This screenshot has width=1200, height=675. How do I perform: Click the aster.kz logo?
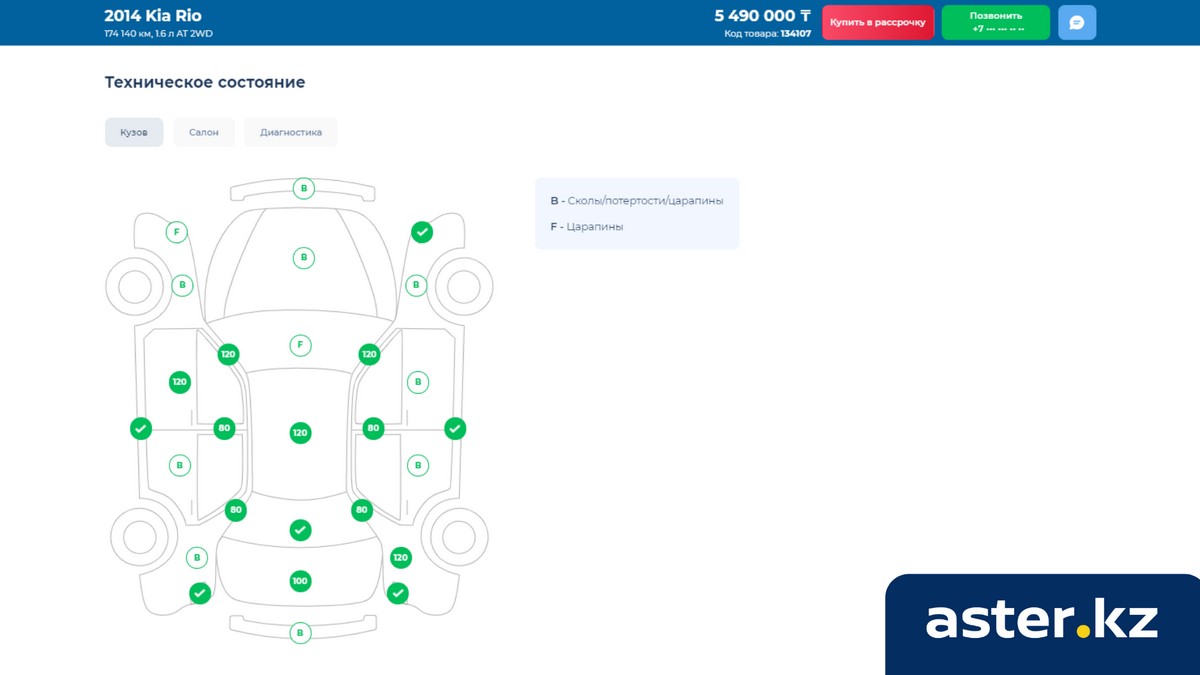coord(1041,621)
